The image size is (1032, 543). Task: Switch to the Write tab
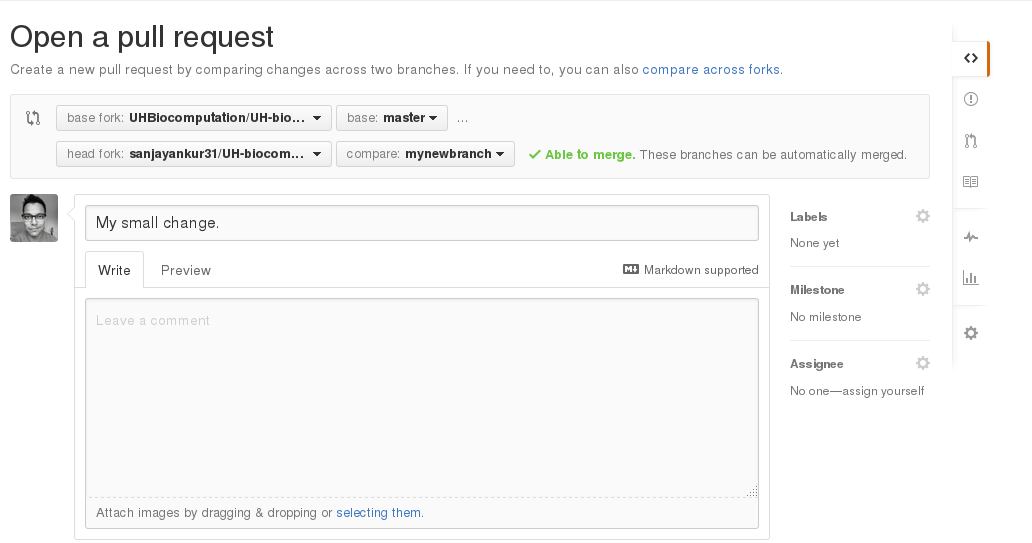tap(115, 270)
